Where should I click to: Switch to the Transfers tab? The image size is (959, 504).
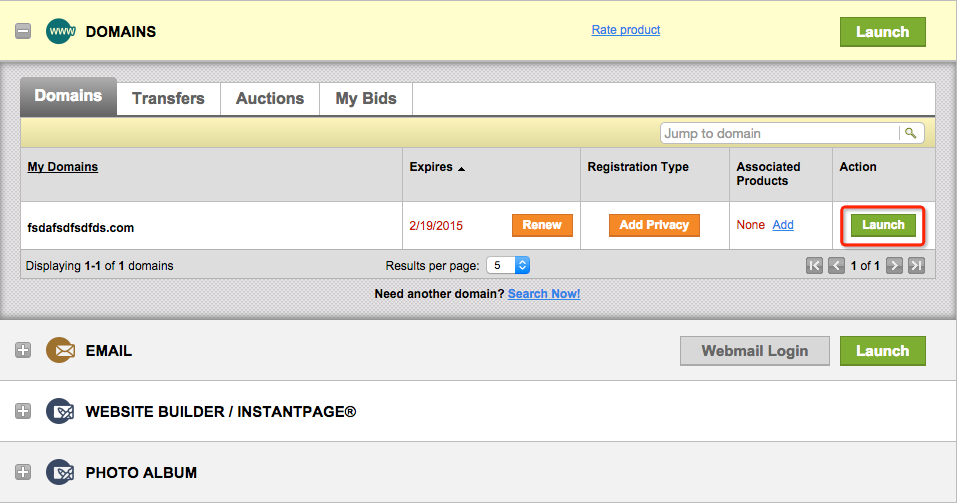pos(168,98)
